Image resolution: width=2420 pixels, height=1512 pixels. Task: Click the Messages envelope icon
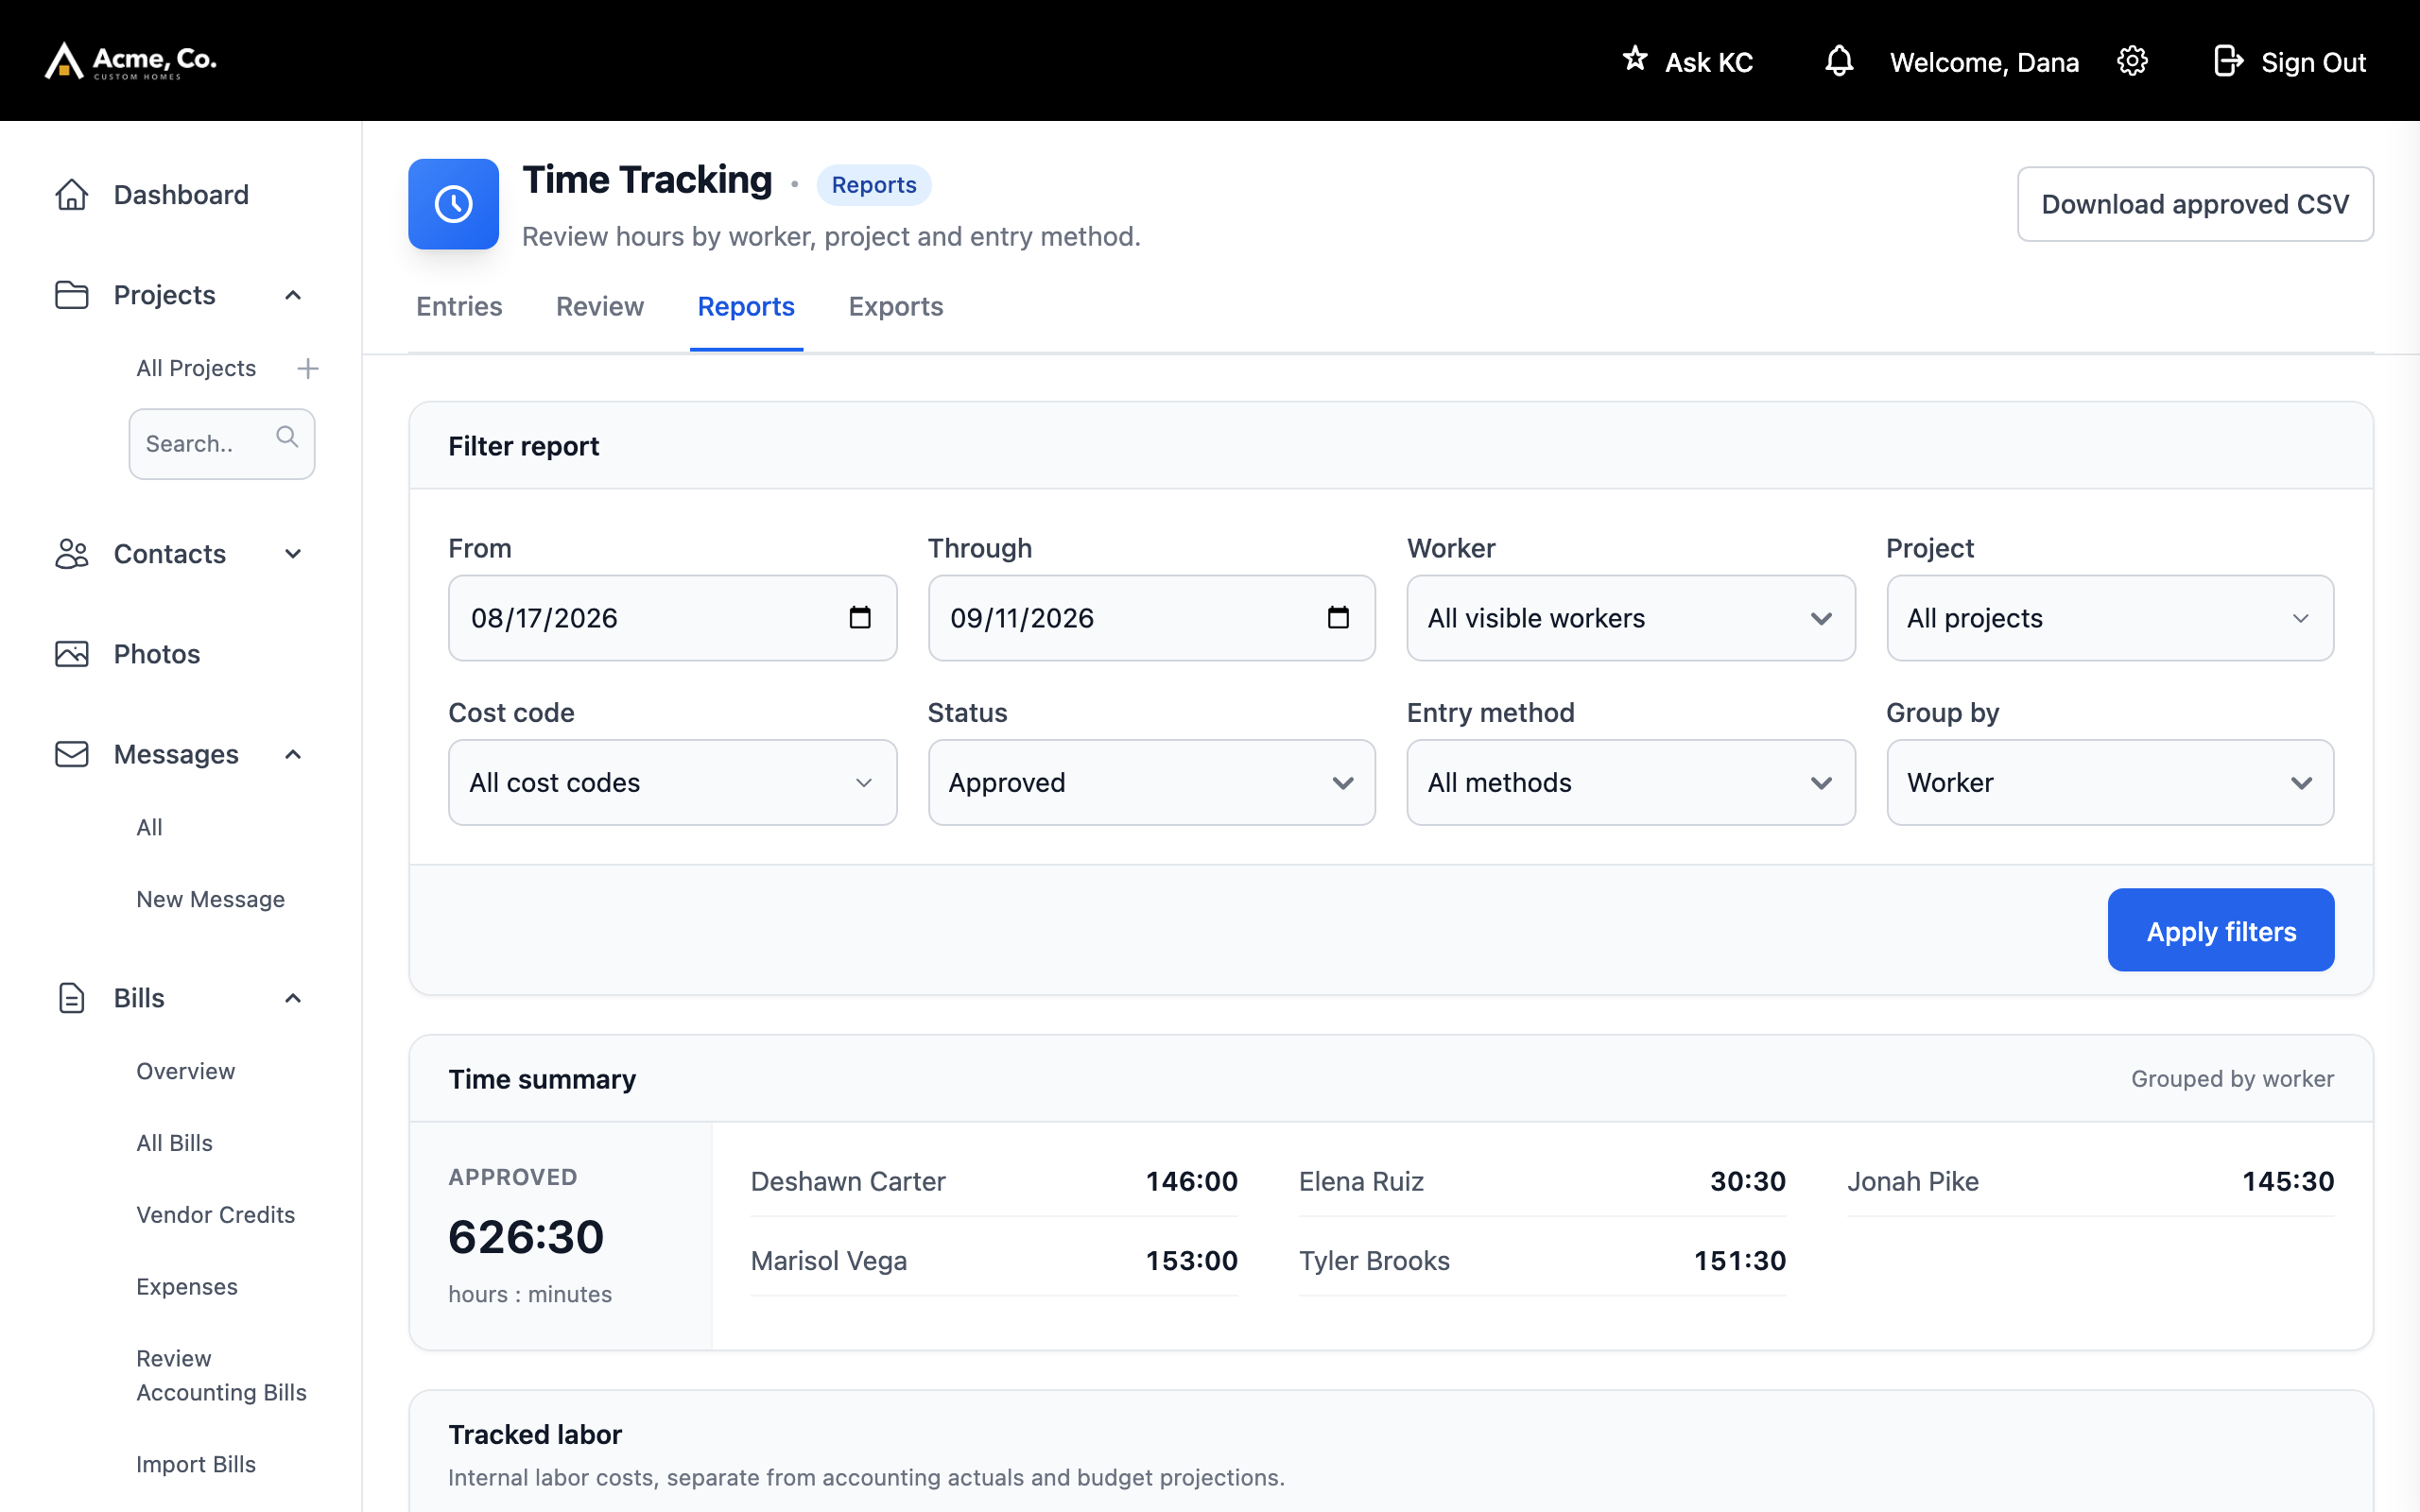pyautogui.click(x=72, y=754)
